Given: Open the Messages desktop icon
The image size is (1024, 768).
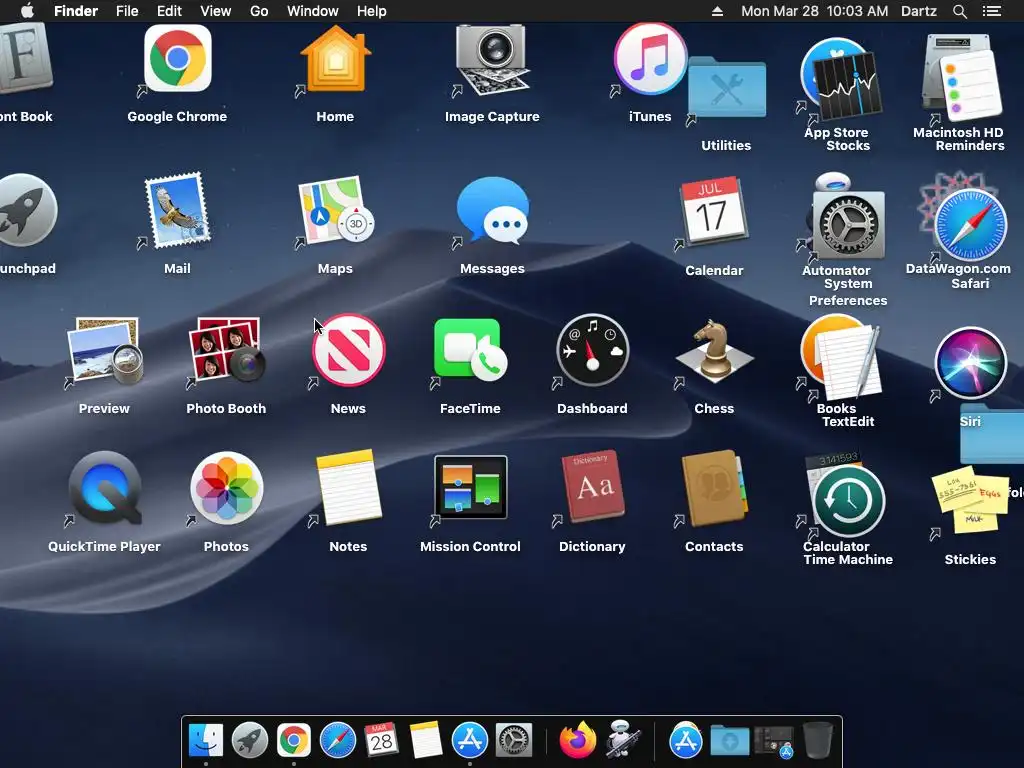Looking at the screenshot, I should click(492, 210).
